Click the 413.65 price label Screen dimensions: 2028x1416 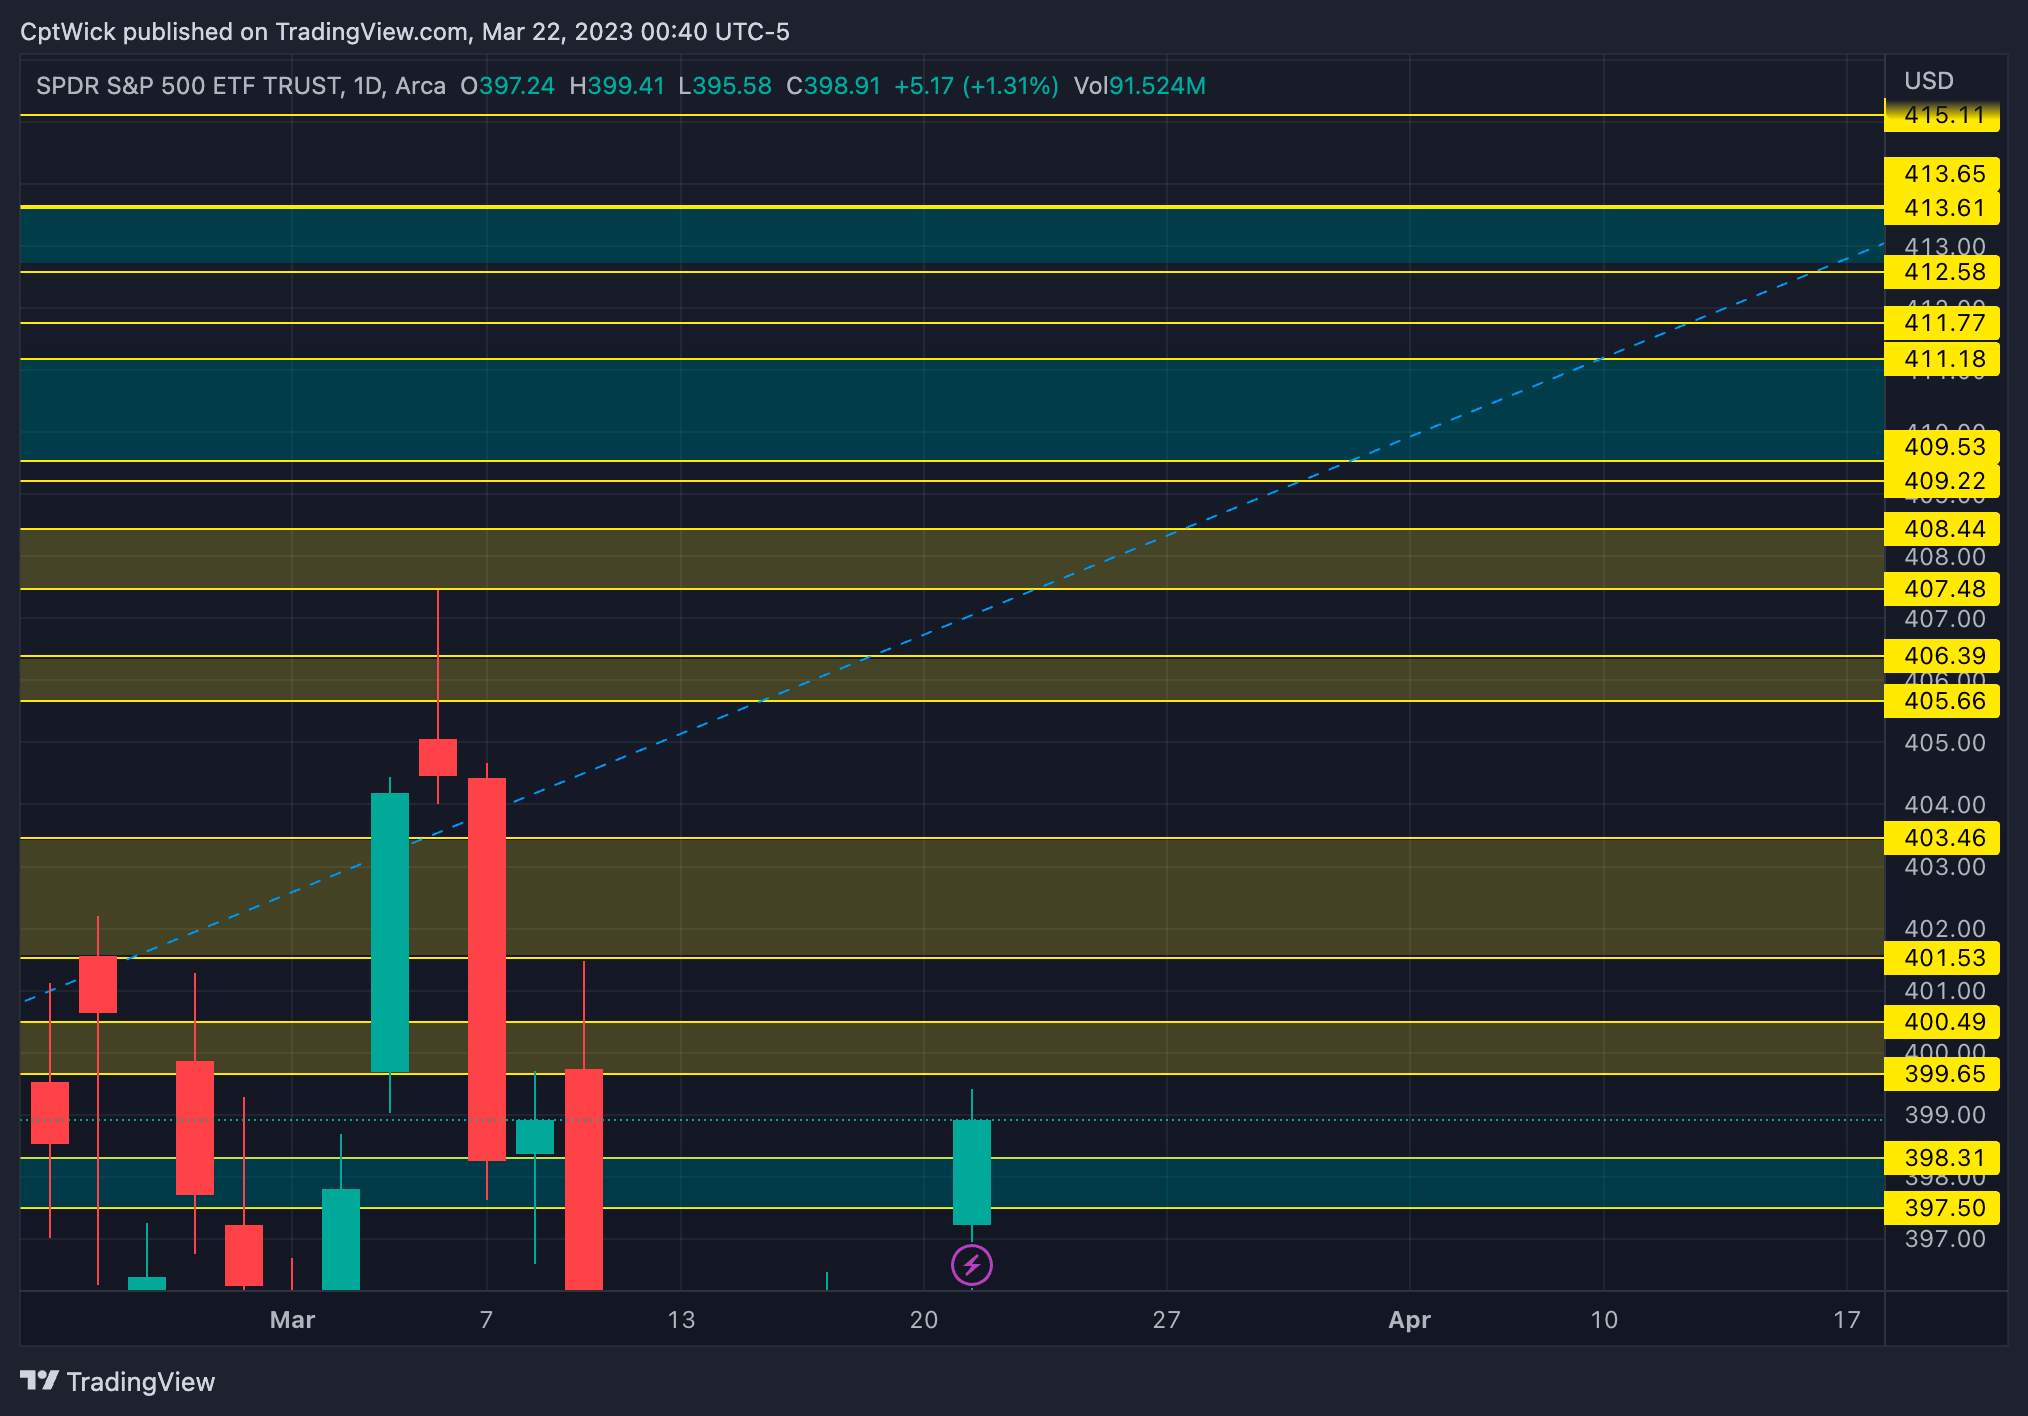[1942, 174]
